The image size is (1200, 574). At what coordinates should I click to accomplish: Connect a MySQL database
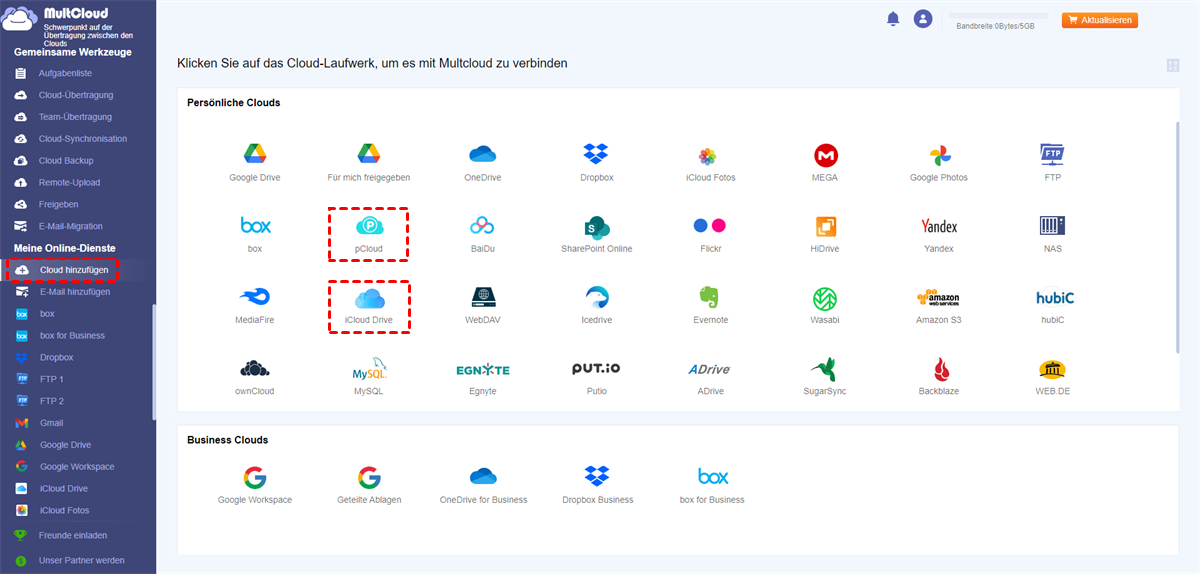pos(369,376)
